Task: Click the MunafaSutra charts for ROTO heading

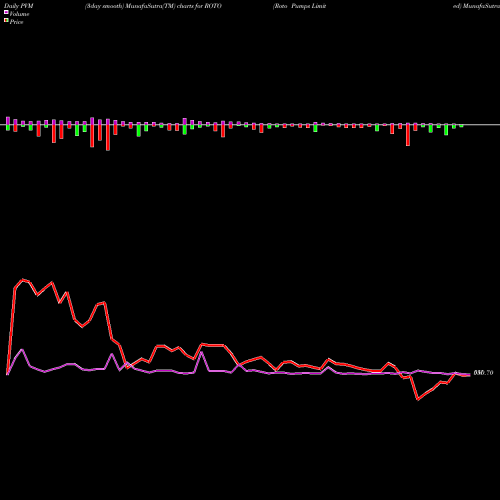Action: [153, 6]
